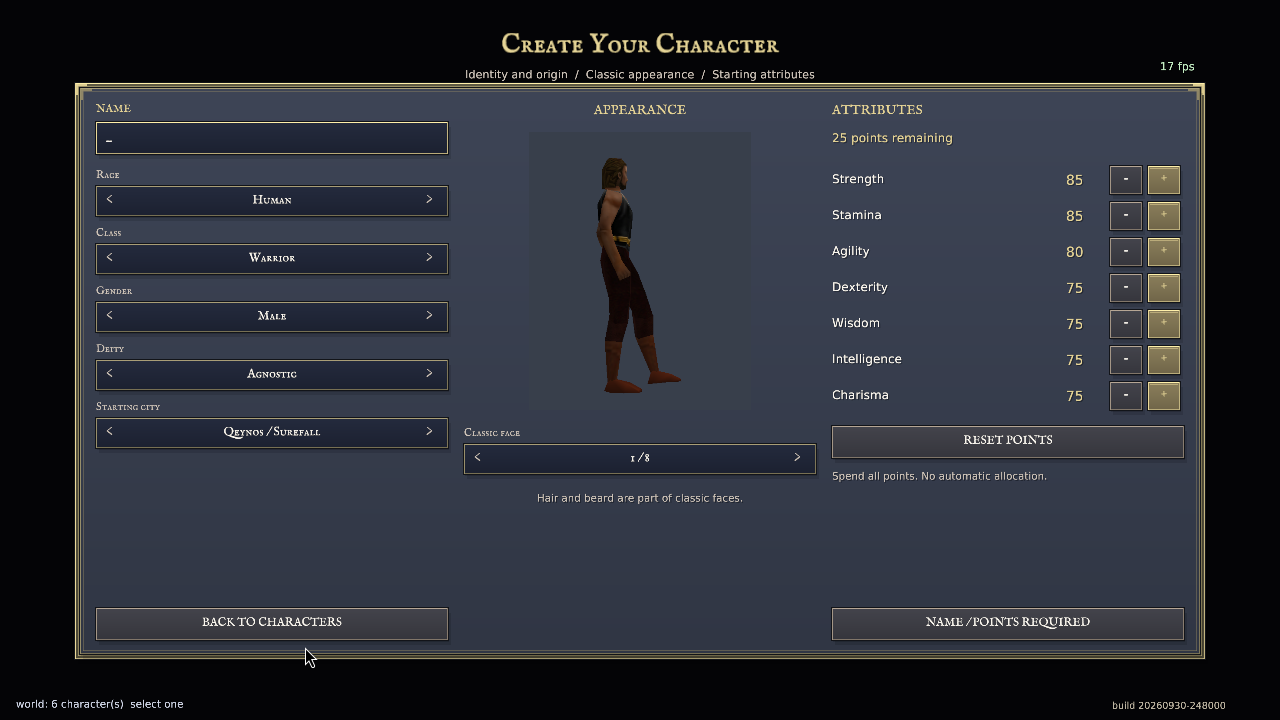Add a point to Stamina
This screenshot has width=1280, height=720.
pos(1164,216)
